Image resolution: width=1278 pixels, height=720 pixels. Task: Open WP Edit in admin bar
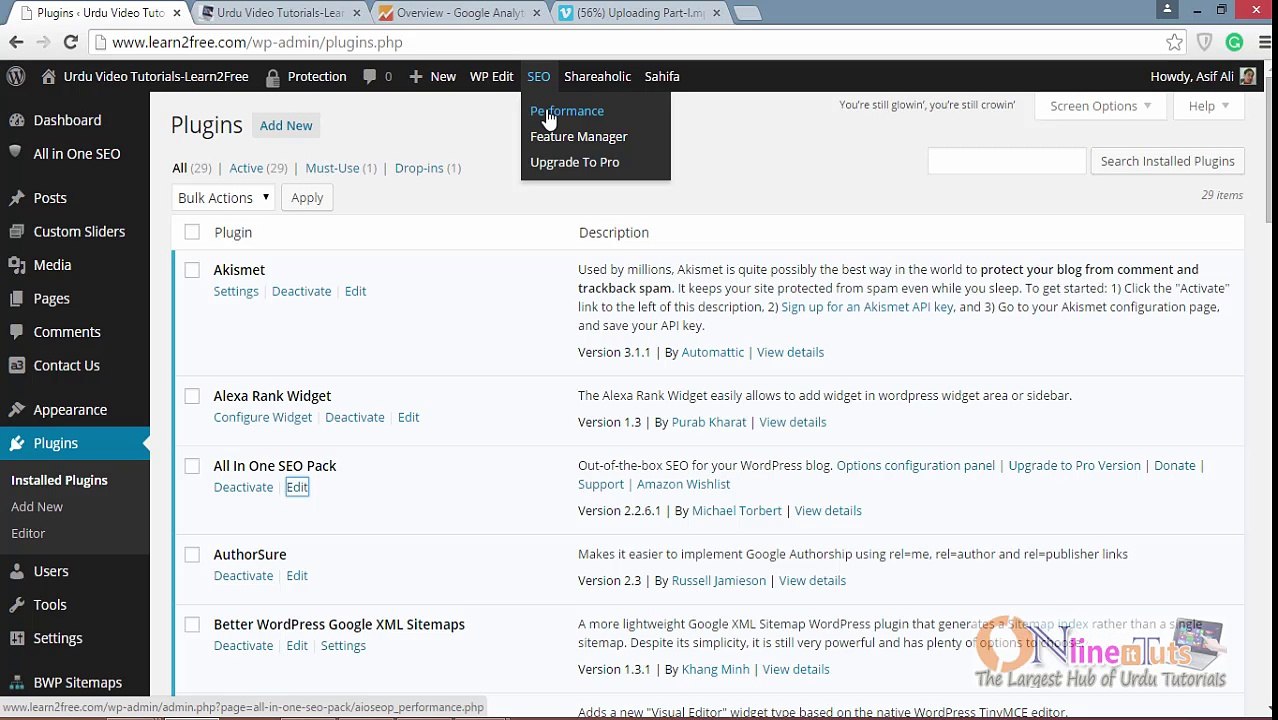[x=491, y=76]
